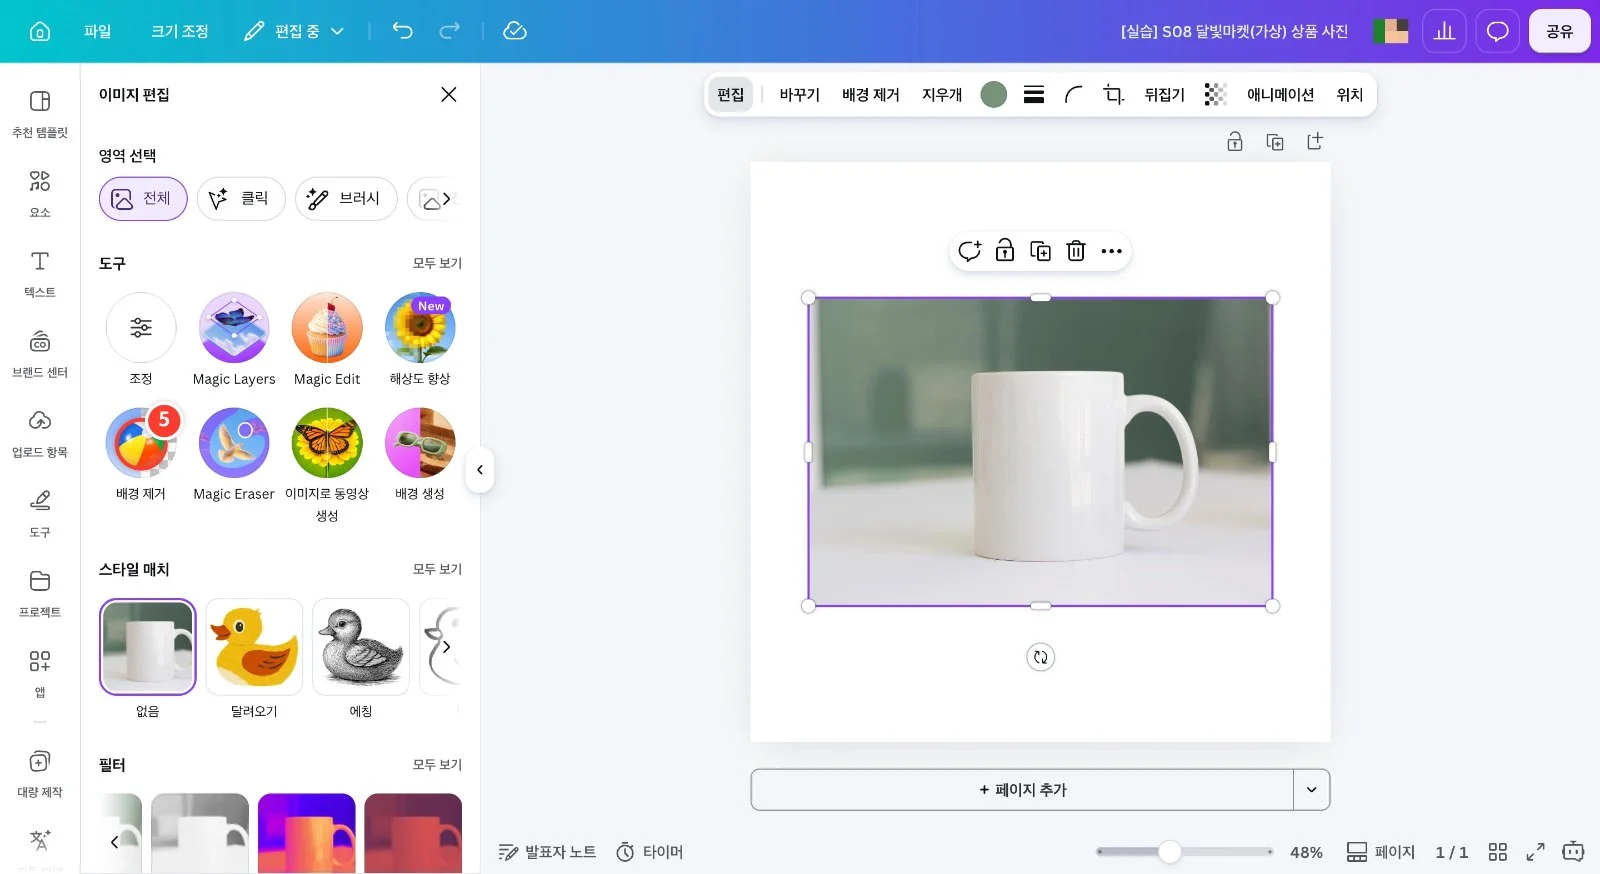Lock the selected image from floating toolbar
This screenshot has width=1600, height=874.
pos(1005,251)
